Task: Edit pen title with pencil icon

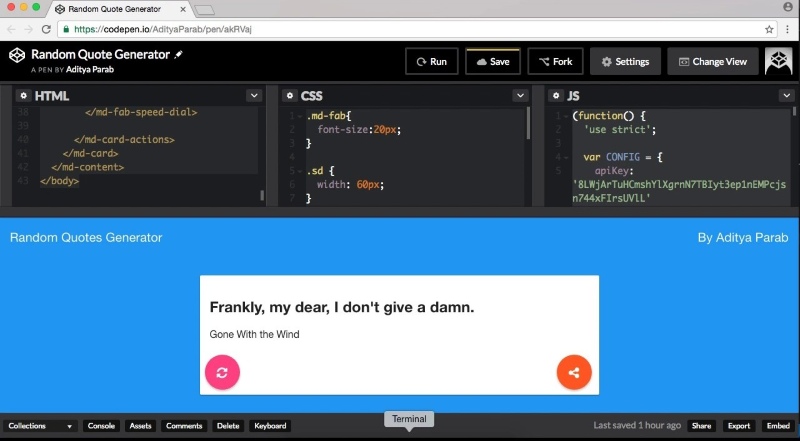Action: tap(178, 55)
